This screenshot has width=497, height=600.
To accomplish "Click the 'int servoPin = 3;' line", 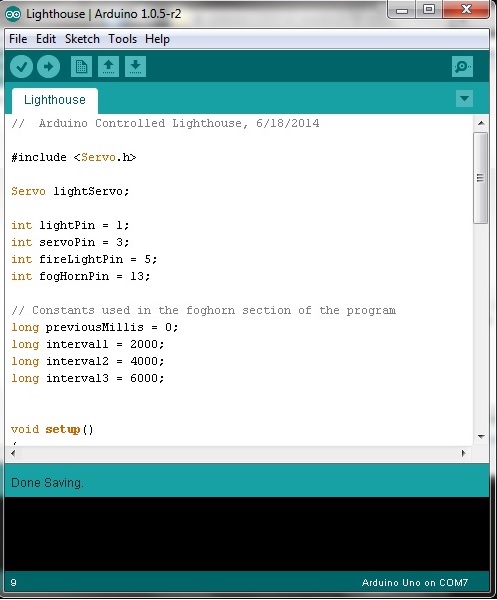I will point(70,242).
